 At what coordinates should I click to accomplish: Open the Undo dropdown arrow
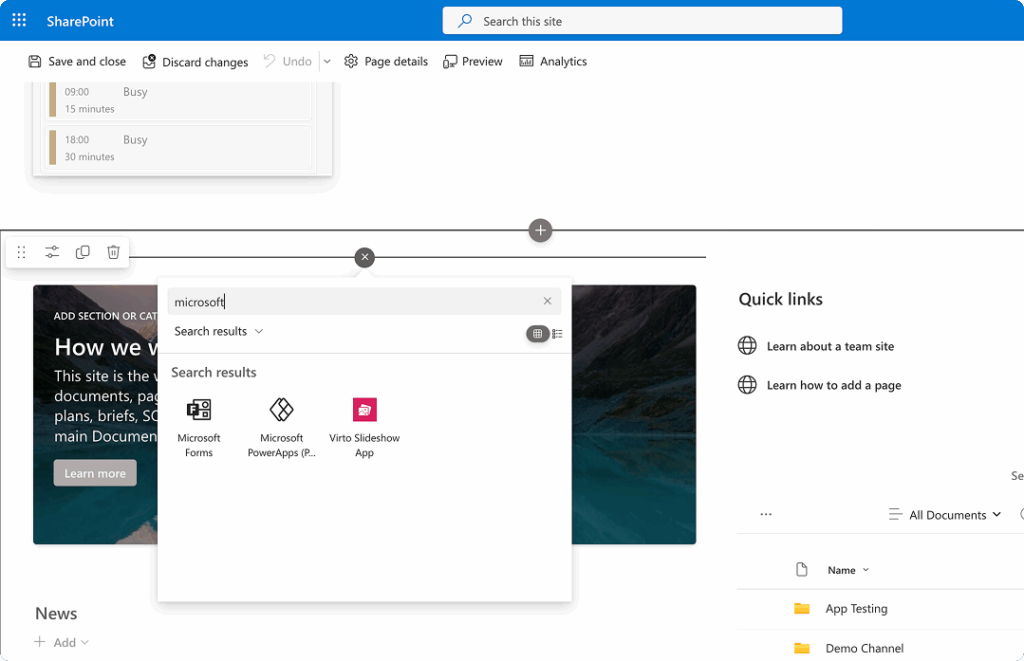326,61
